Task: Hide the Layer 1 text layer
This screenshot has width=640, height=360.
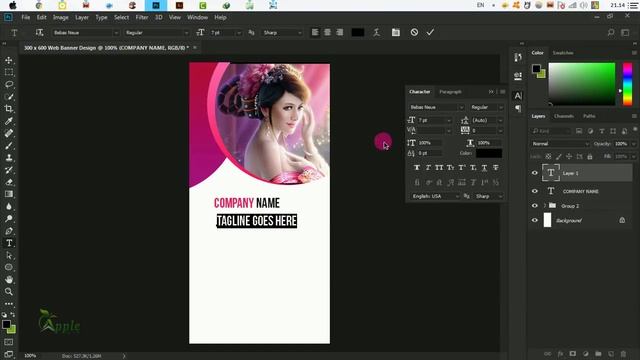Action: pos(535,173)
